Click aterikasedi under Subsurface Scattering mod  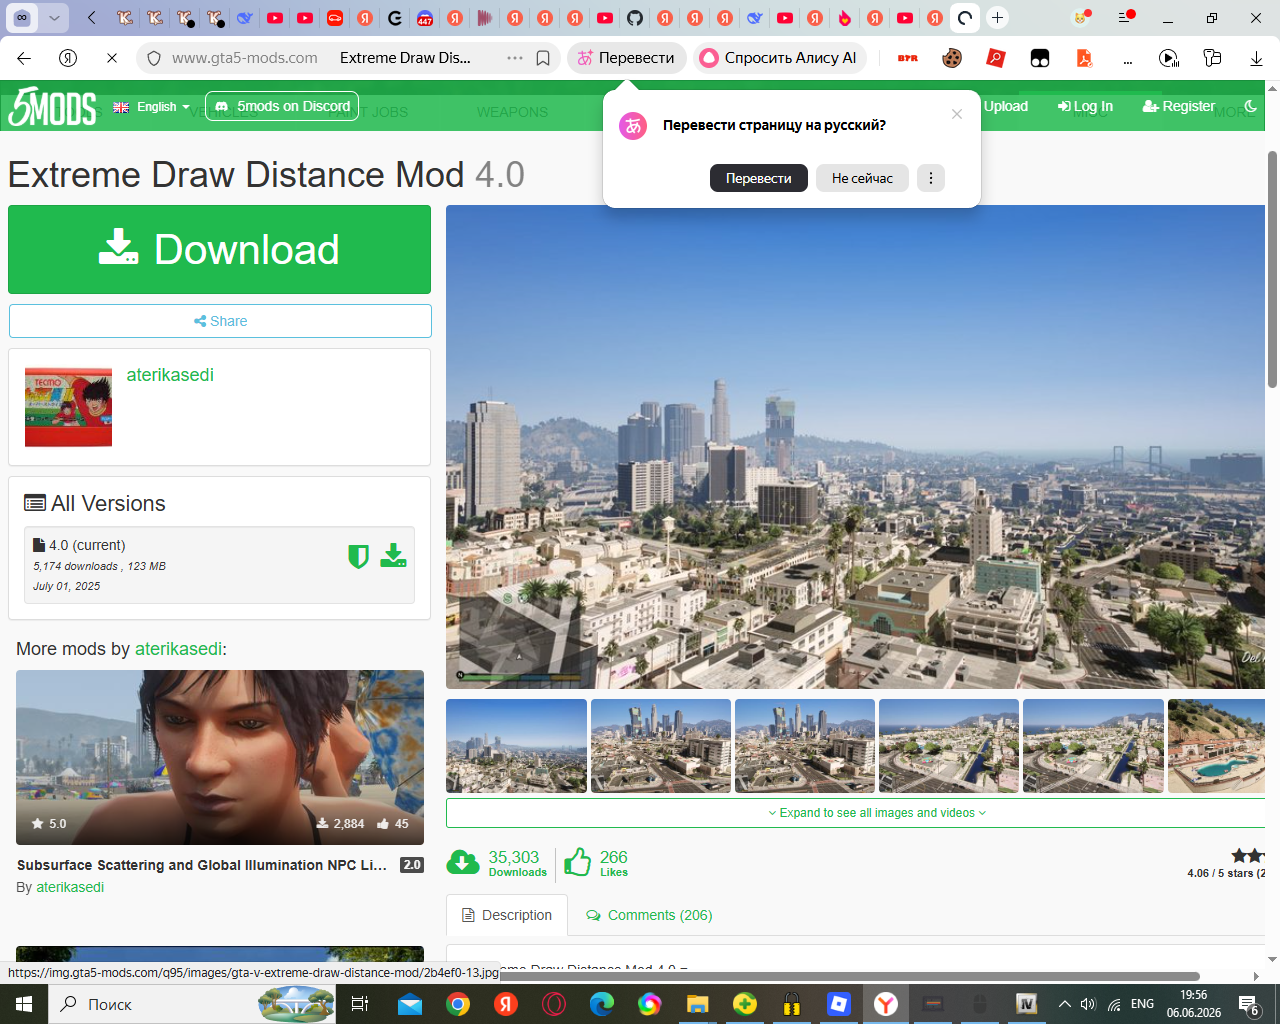coord(70,887)
